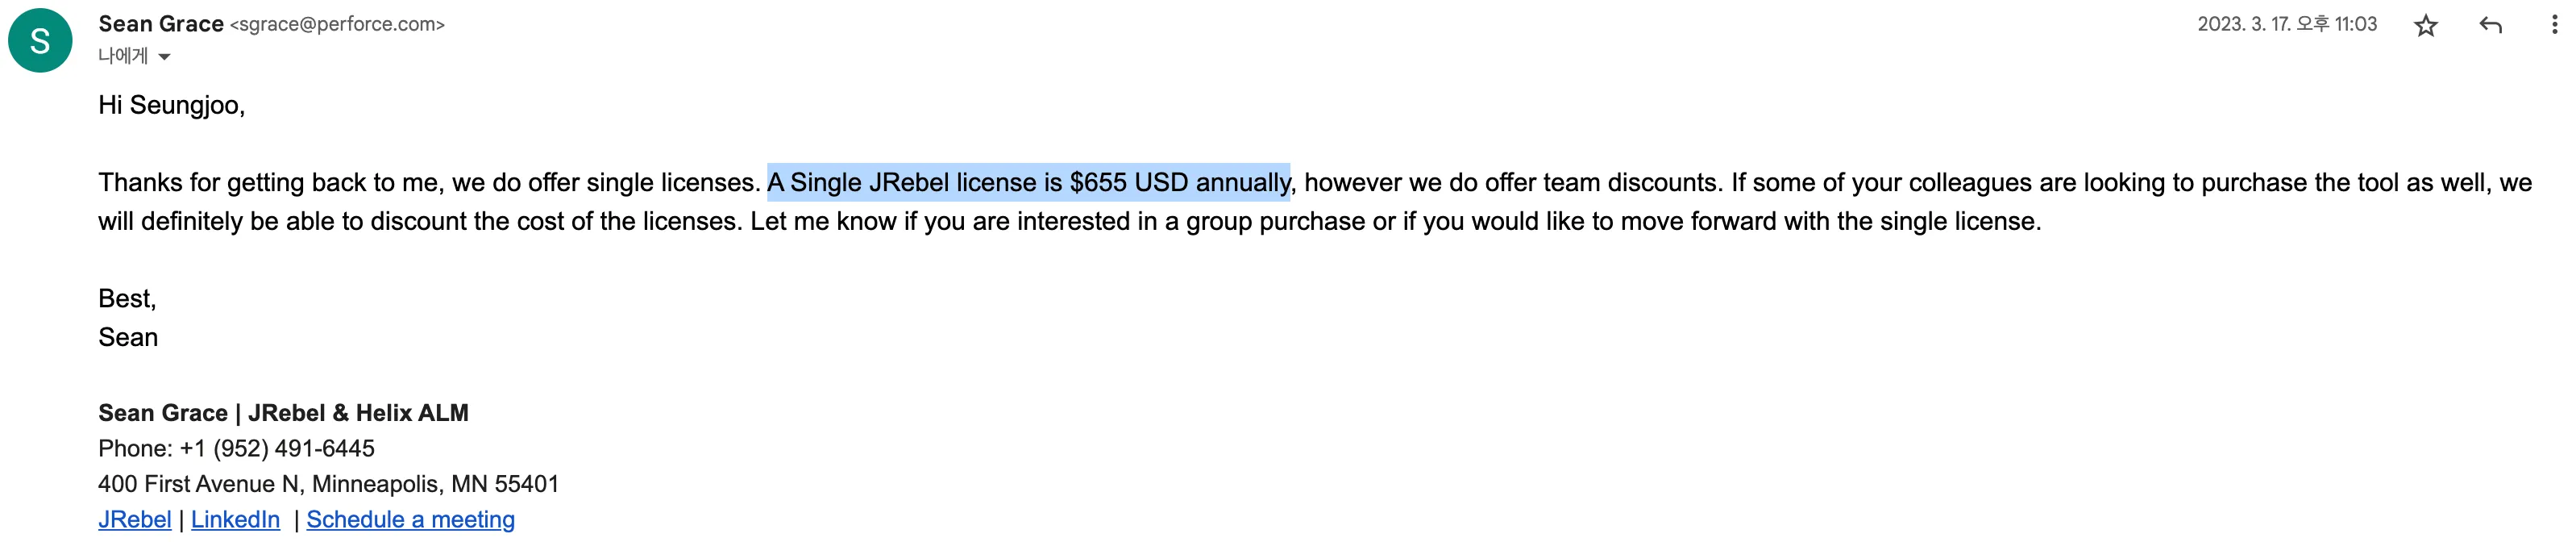Click bold signature Sean Grace | JRebel & Helix ALM
Viewport: 2576px width, 542px height.
[x=283, y=412]
